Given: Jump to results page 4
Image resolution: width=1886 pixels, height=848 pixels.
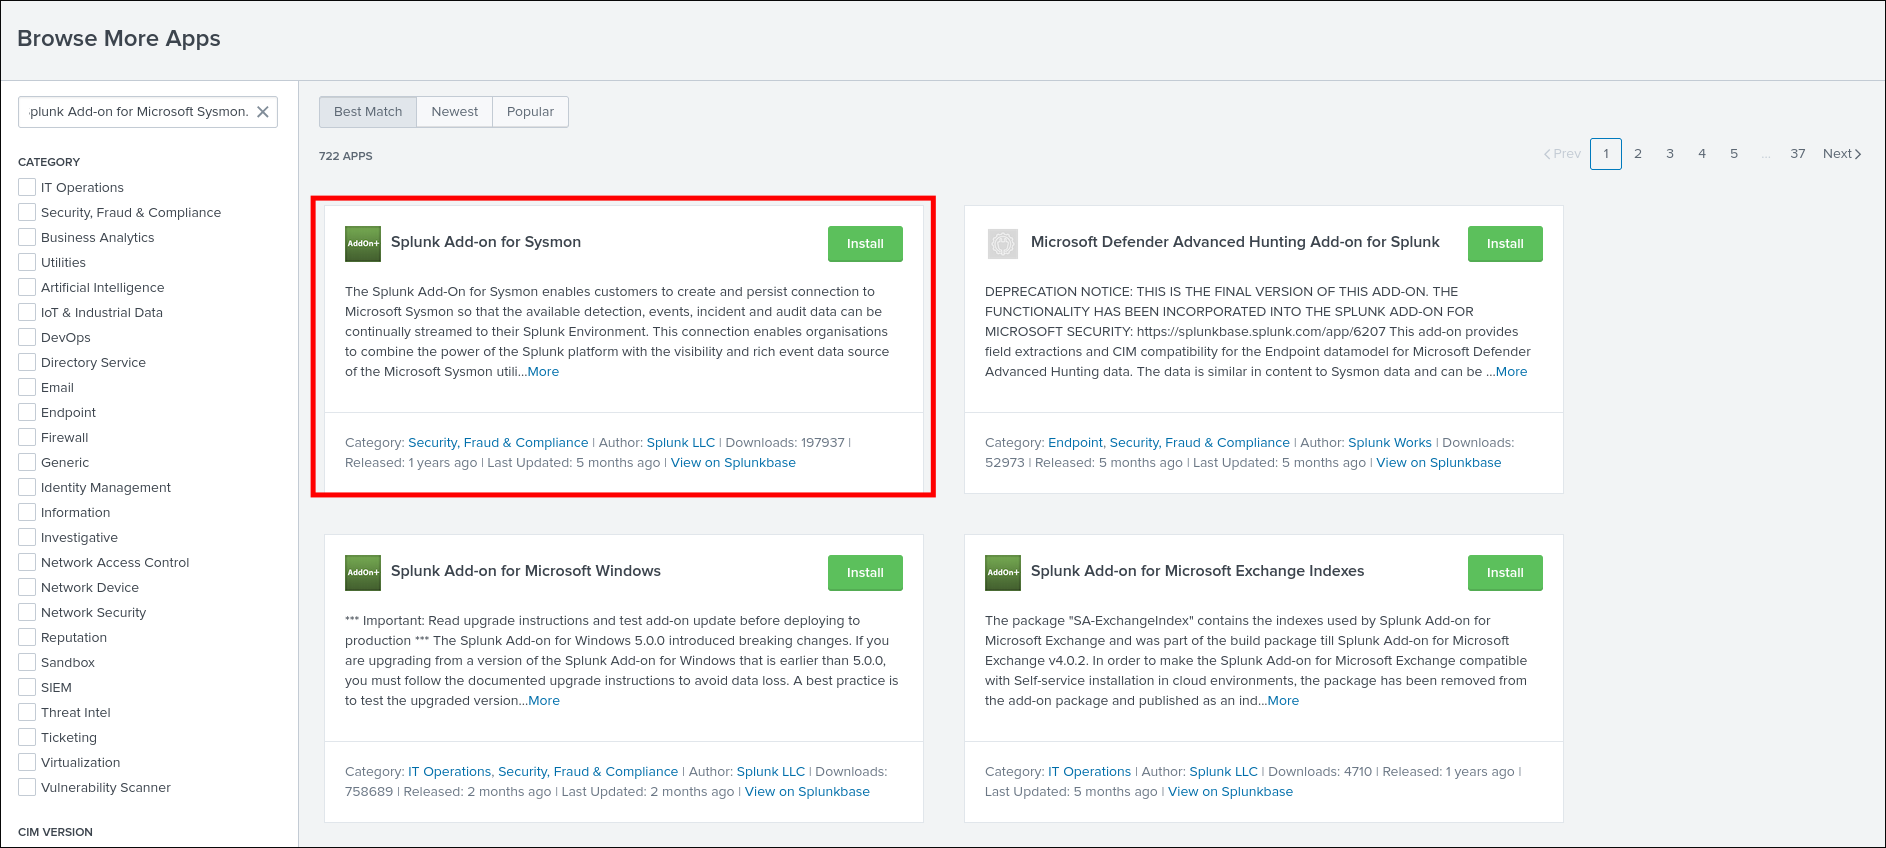Looking at the screenshot, I should pos(1702,154).
